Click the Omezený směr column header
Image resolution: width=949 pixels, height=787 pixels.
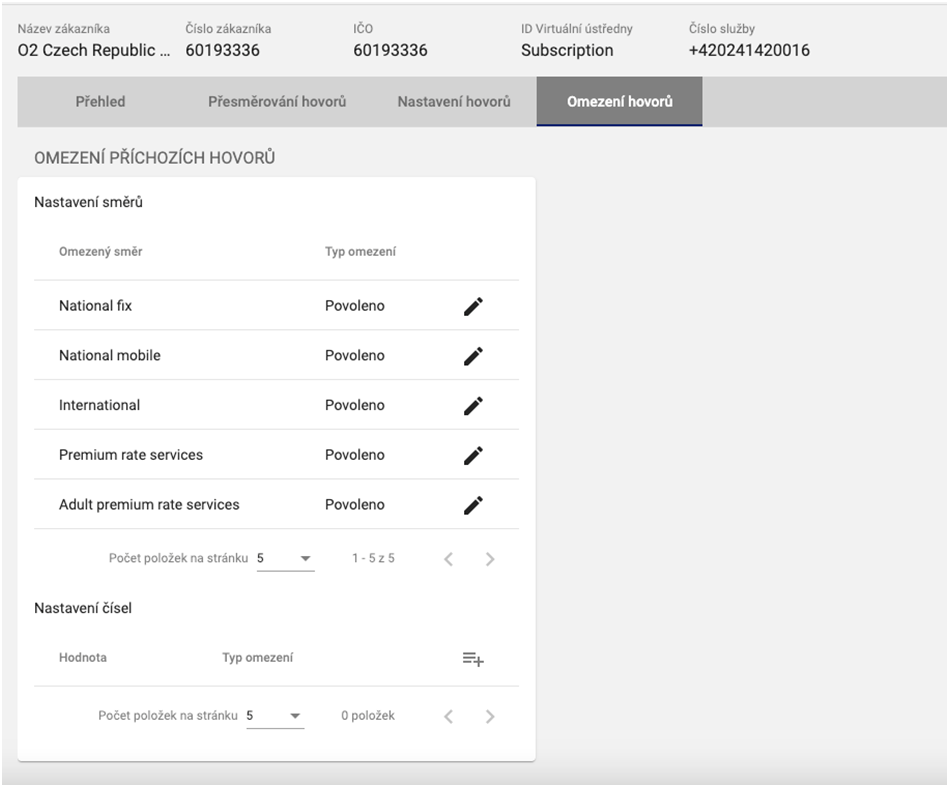coord(100,252)
